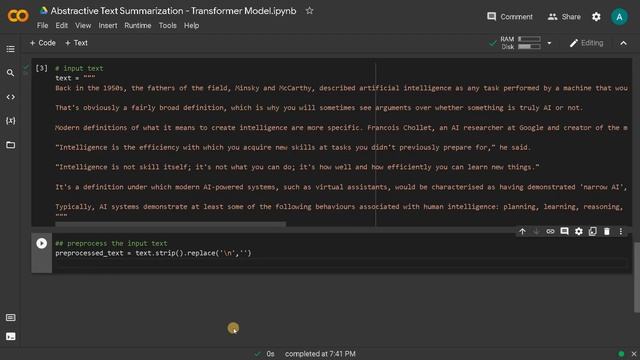Add a comment on cell
The width and height of the screenshot is (640, 360).
[564, 231]
